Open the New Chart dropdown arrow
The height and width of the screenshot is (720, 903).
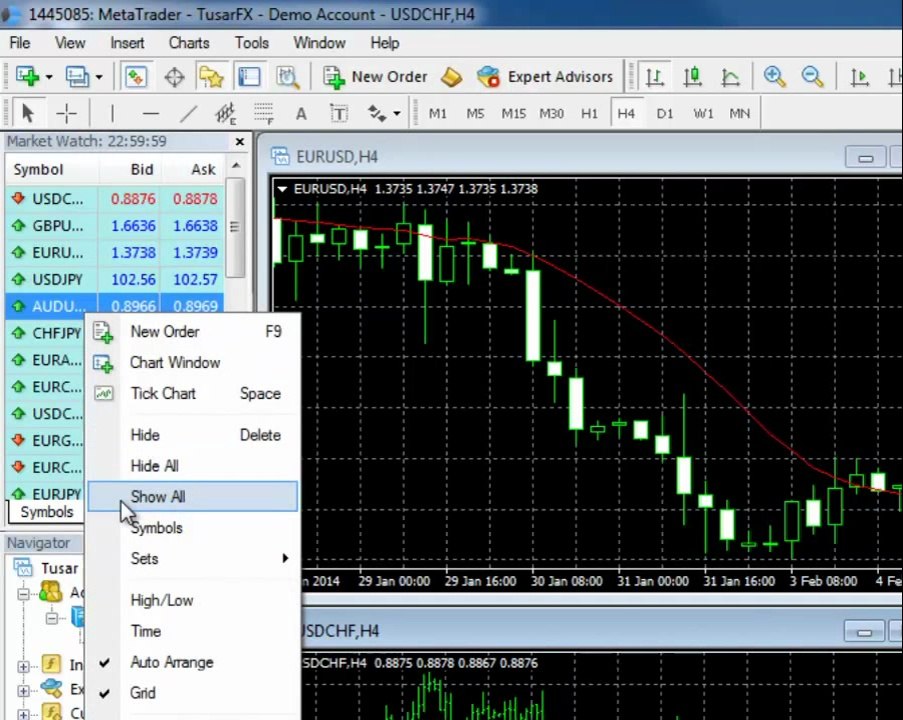49,77
